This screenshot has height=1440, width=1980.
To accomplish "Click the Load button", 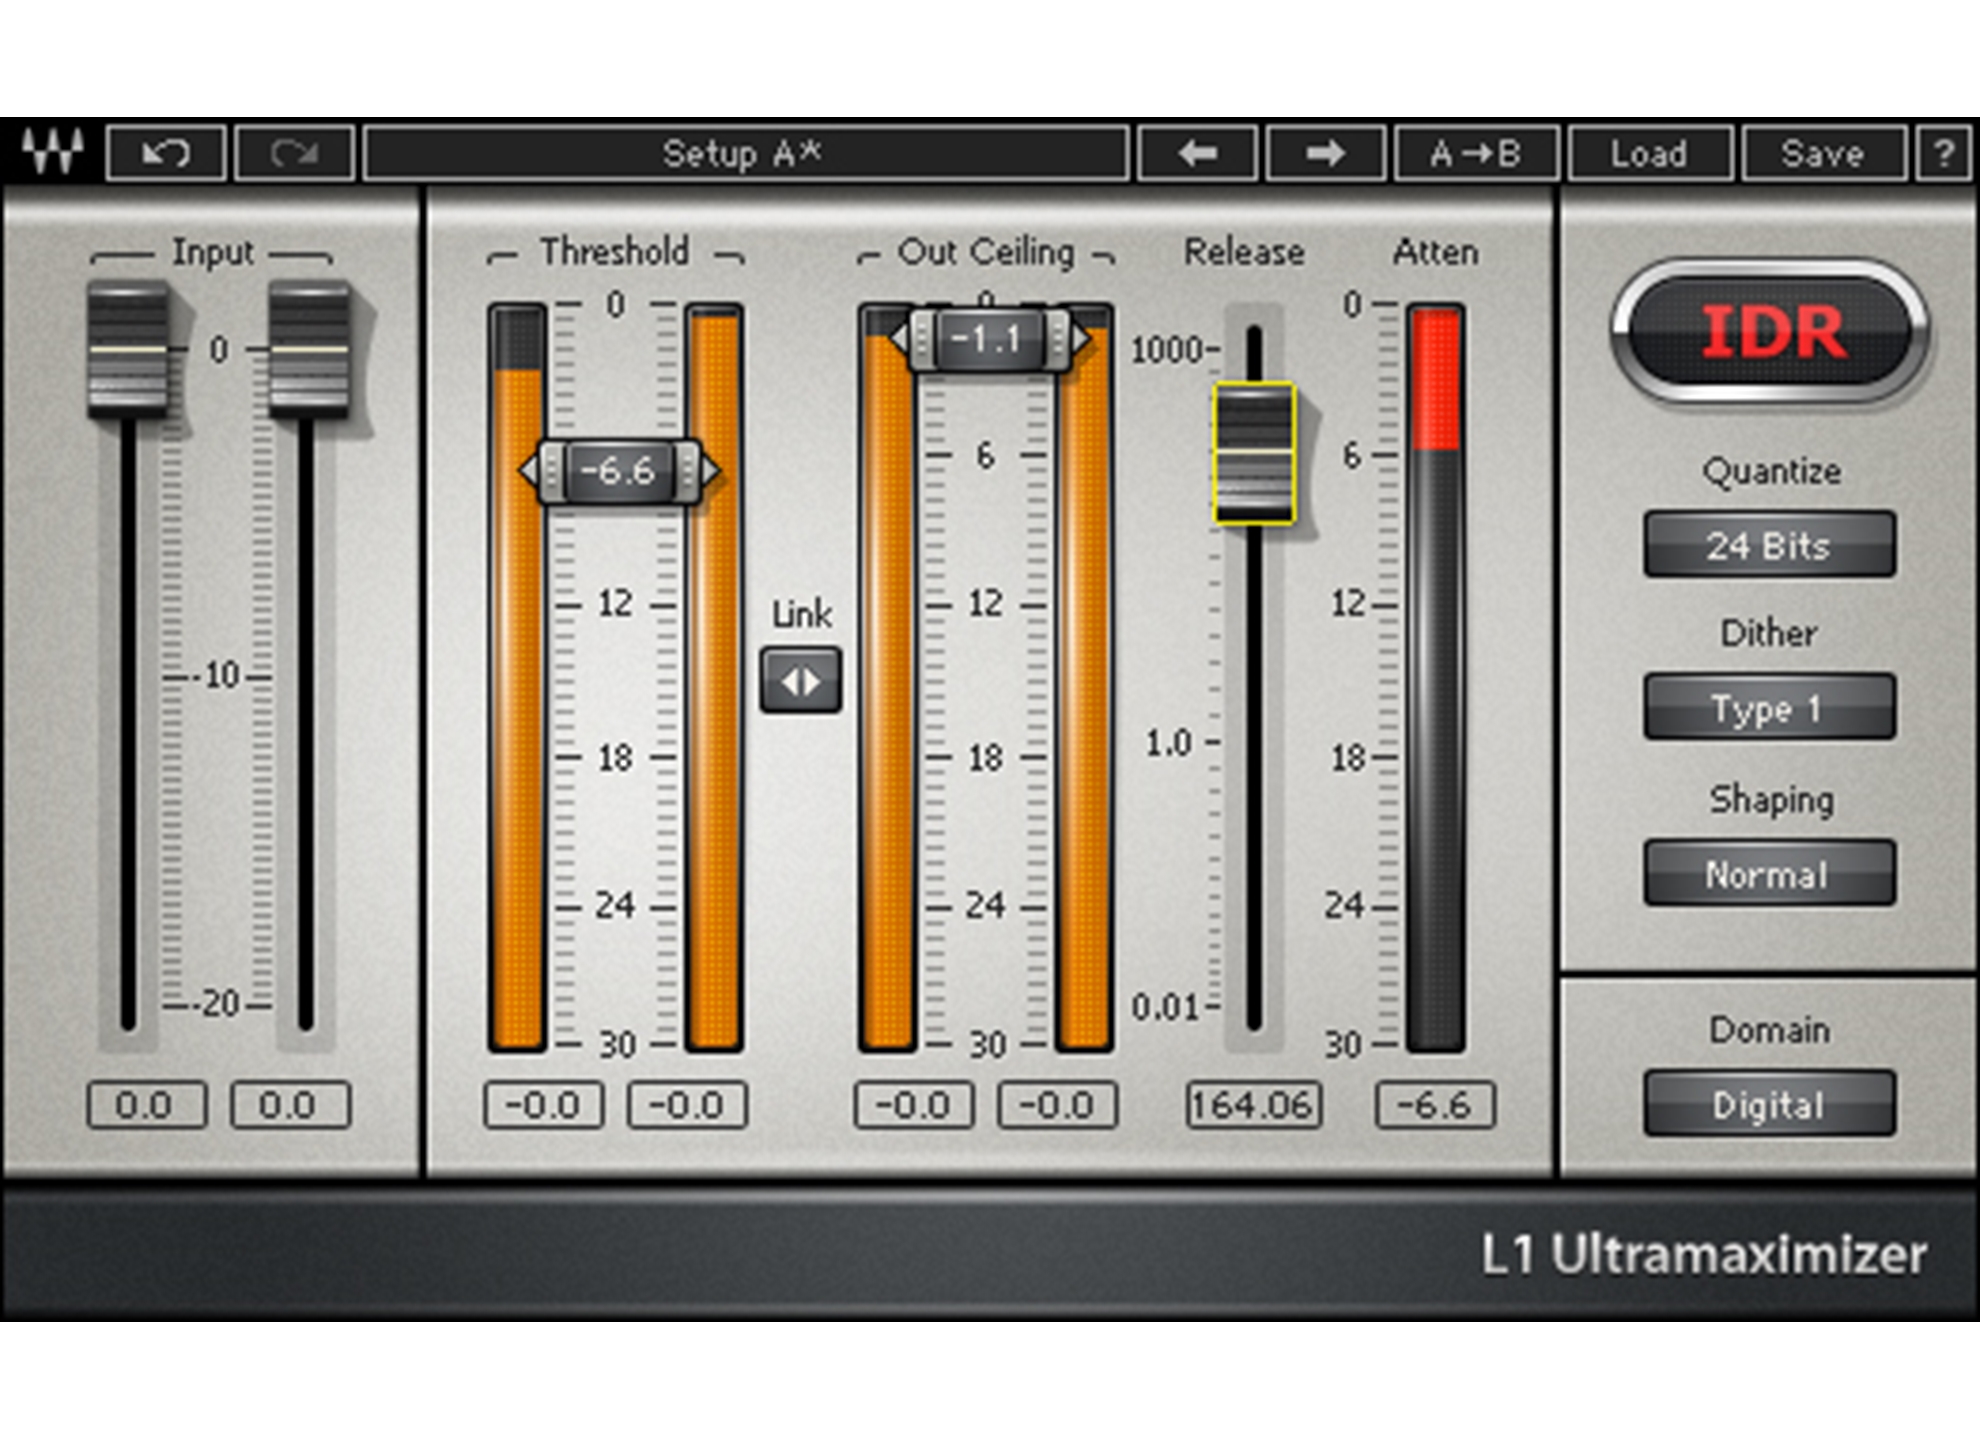I will (x=1648, y=154).
